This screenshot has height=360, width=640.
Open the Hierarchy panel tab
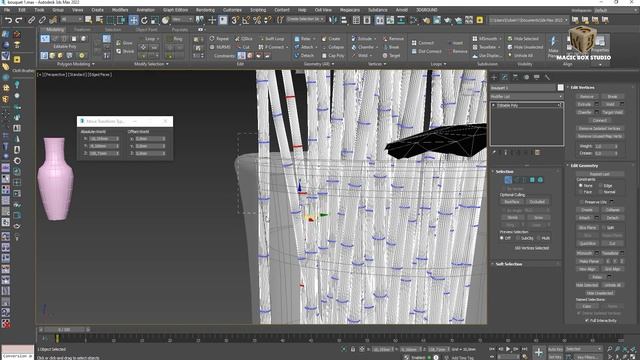pos(515,77)
